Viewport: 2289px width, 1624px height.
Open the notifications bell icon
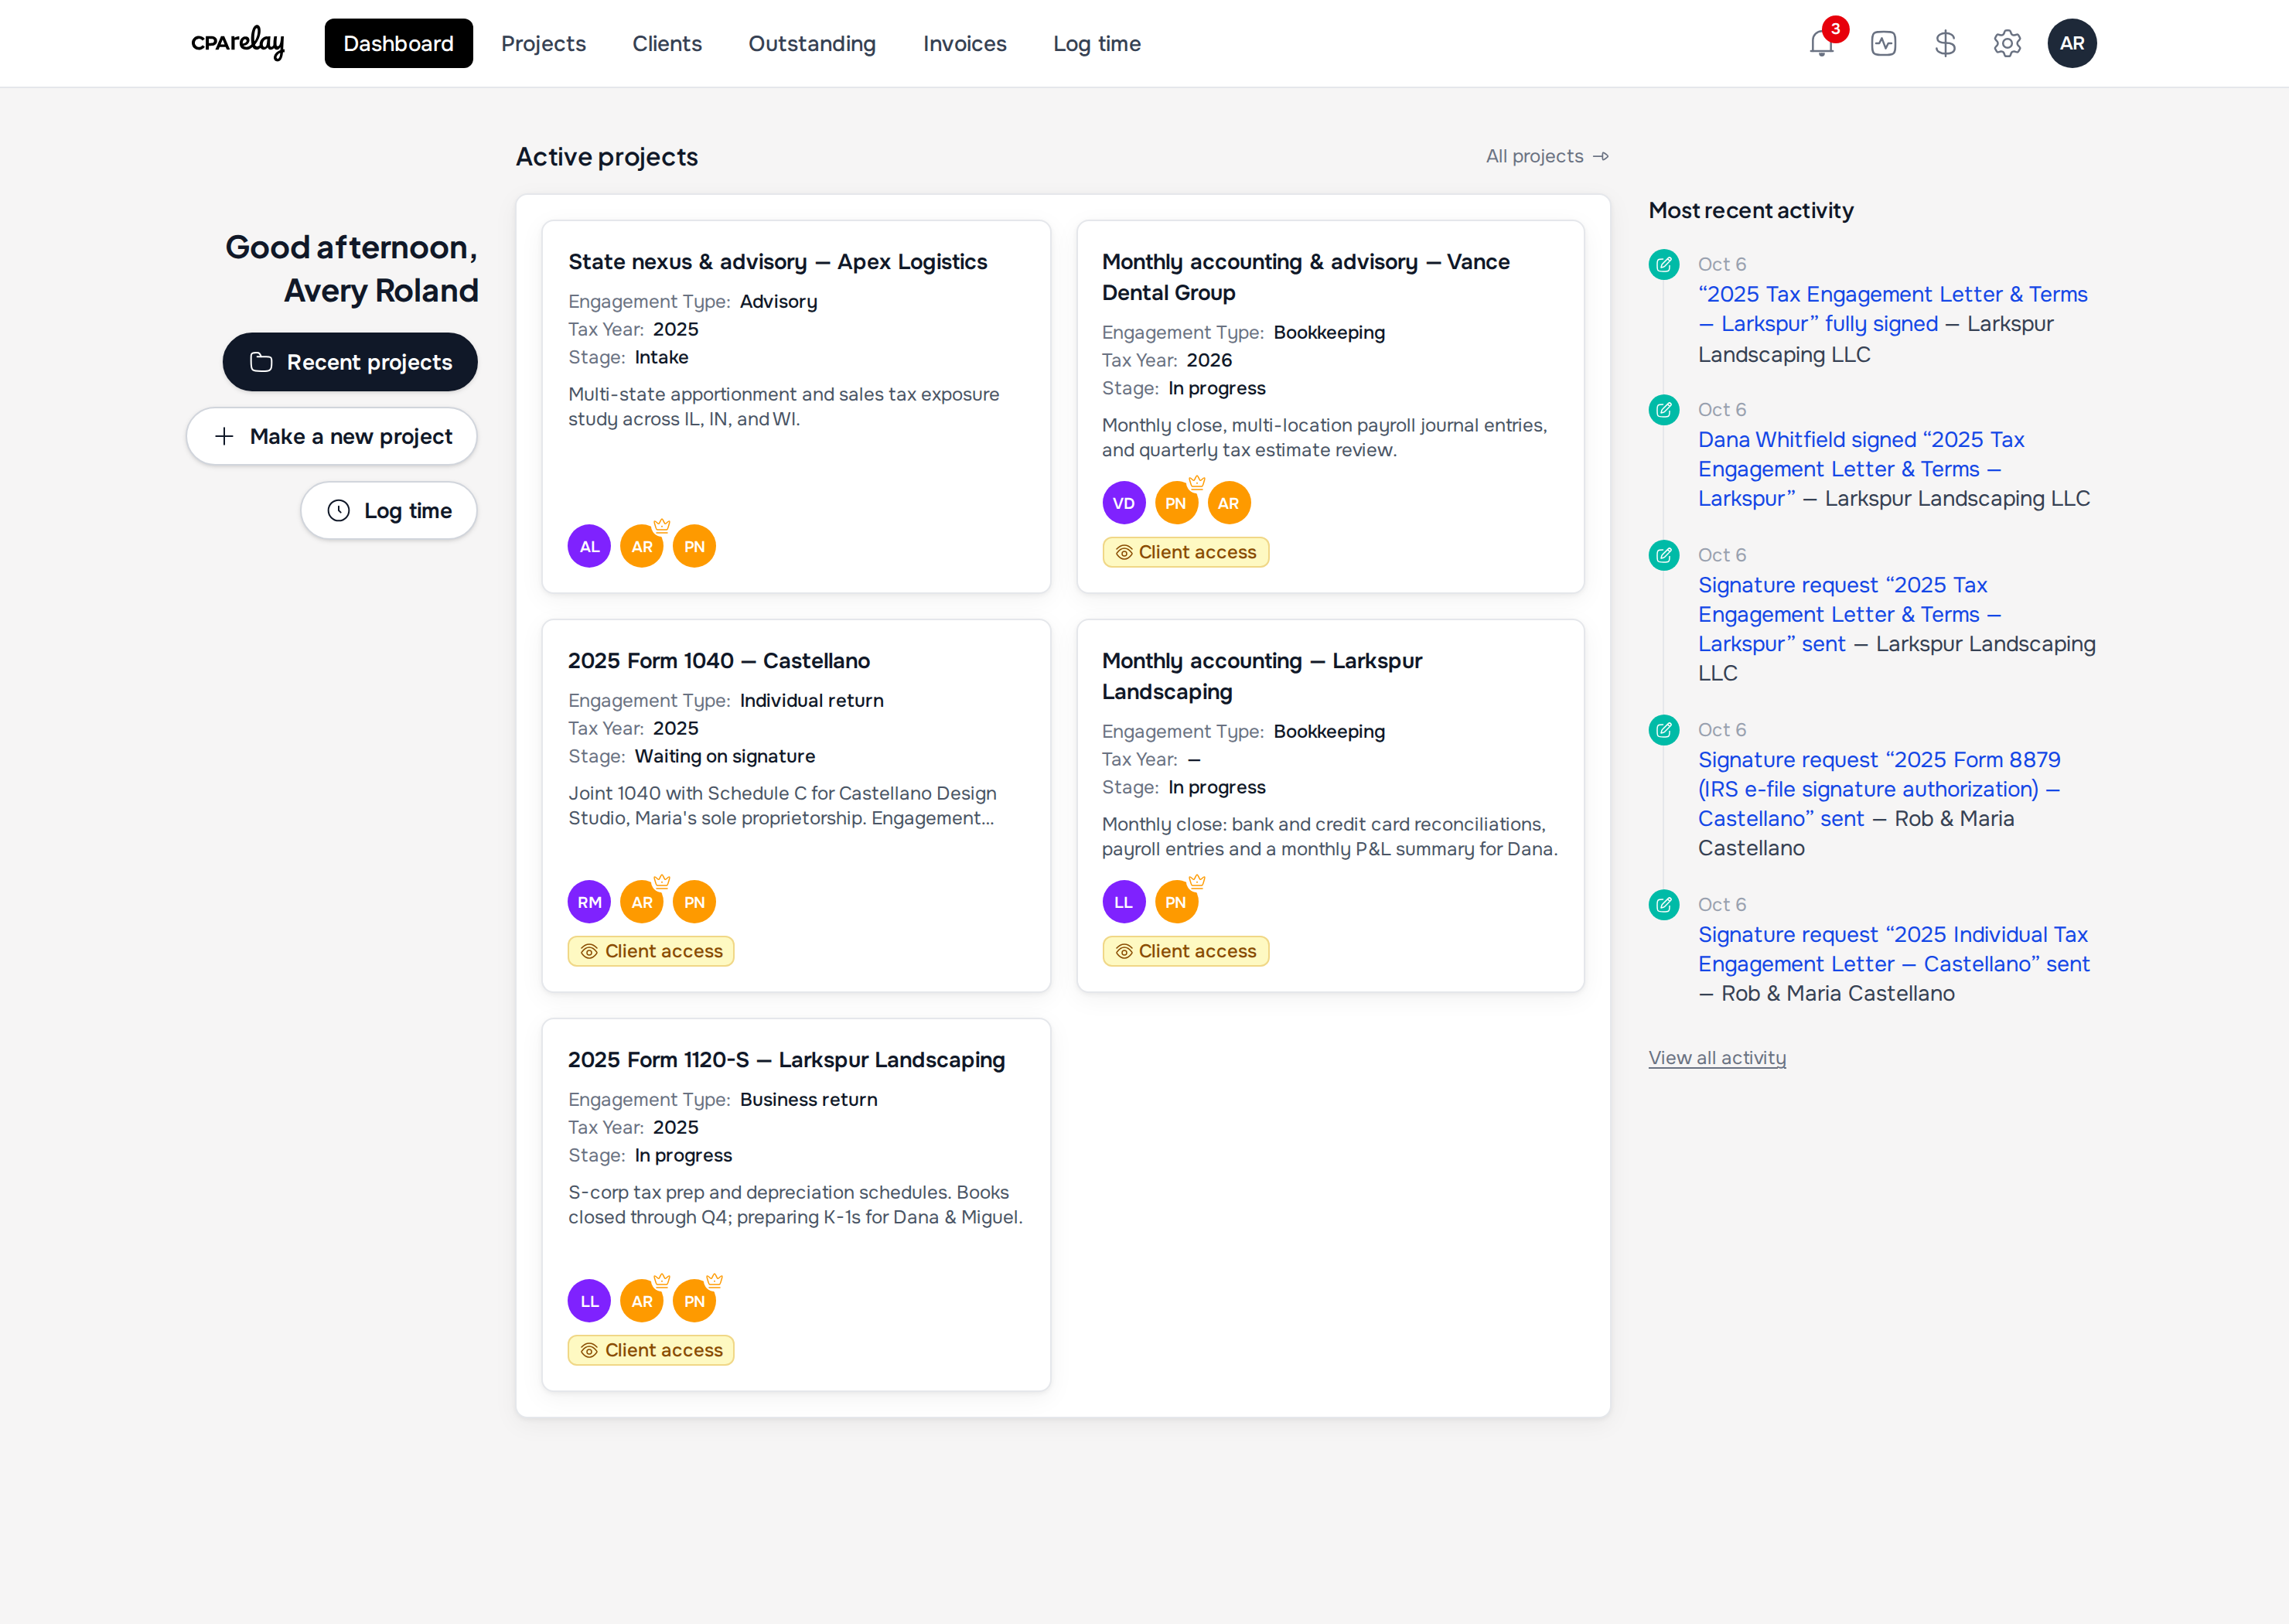pos(1821,43)
